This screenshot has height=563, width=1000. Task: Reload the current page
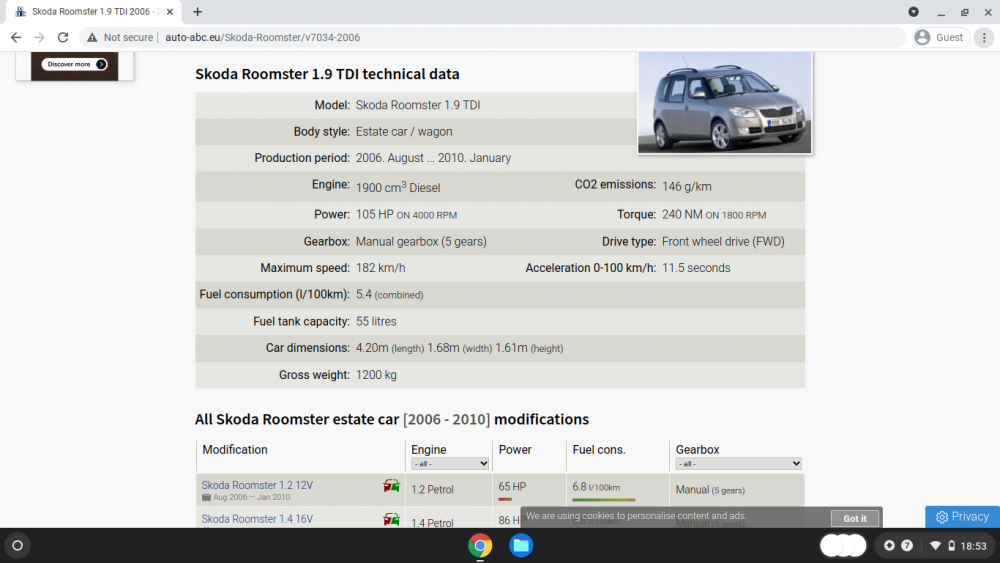coord(62,38)
